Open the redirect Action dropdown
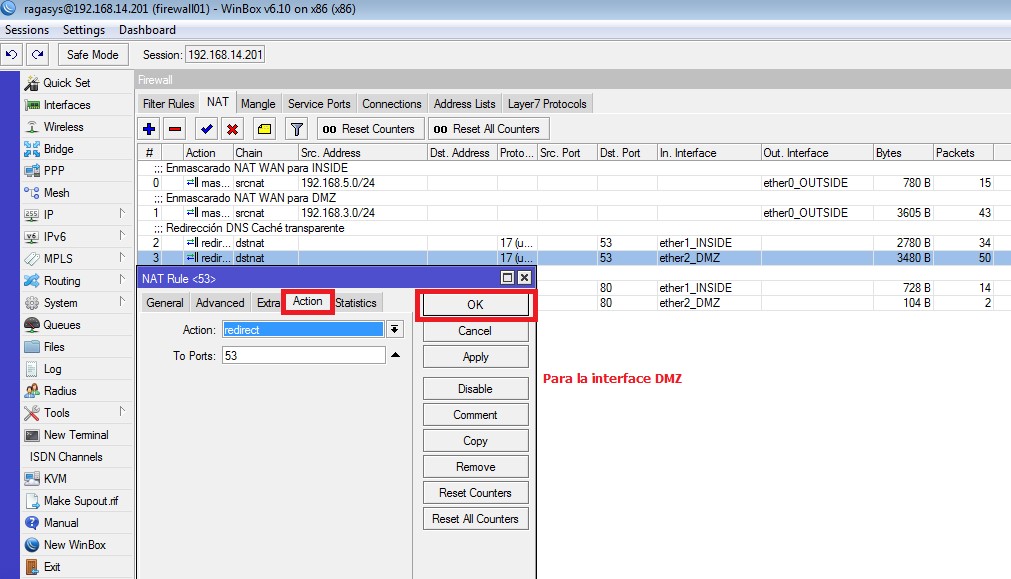The width and height of the screenshot is (1011, 579). [393, 330]
